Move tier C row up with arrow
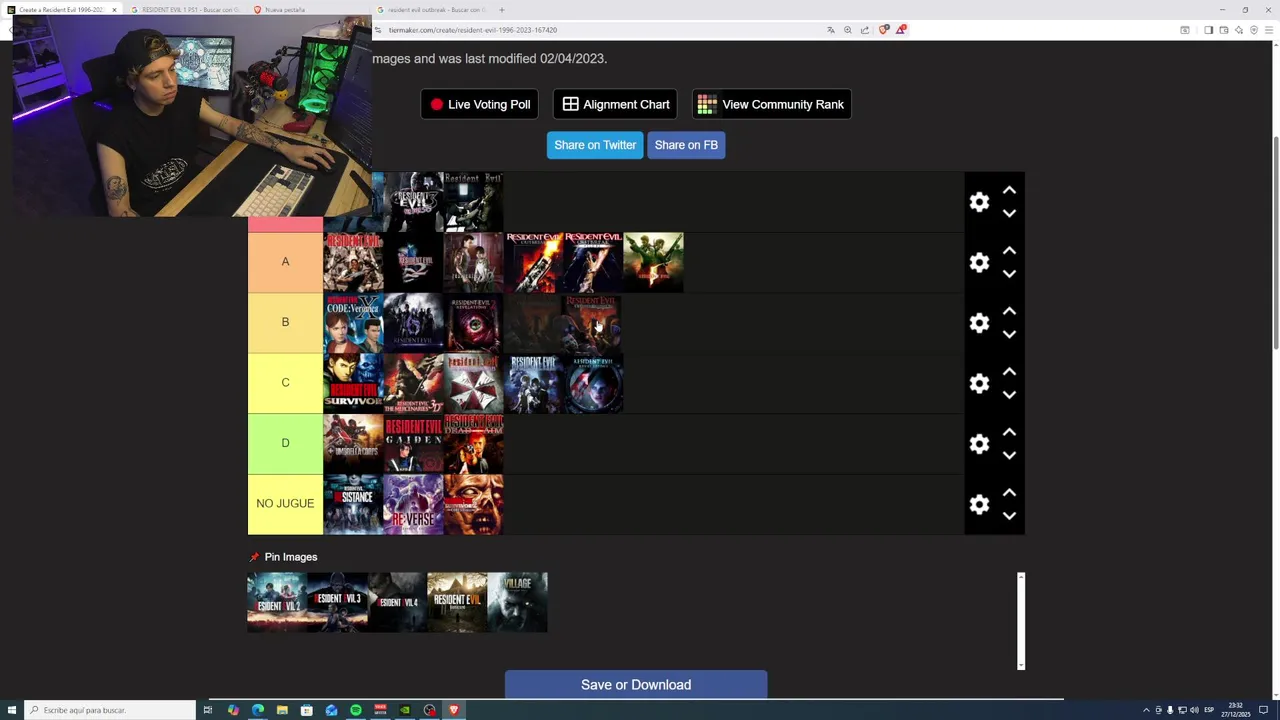The image size is (1280, 720). tap(1009, 372)
